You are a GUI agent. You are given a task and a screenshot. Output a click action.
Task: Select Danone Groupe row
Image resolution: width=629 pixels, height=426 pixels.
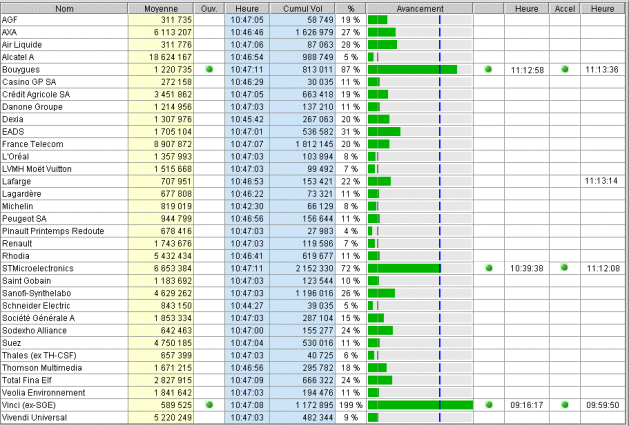(x=32, y=107)
